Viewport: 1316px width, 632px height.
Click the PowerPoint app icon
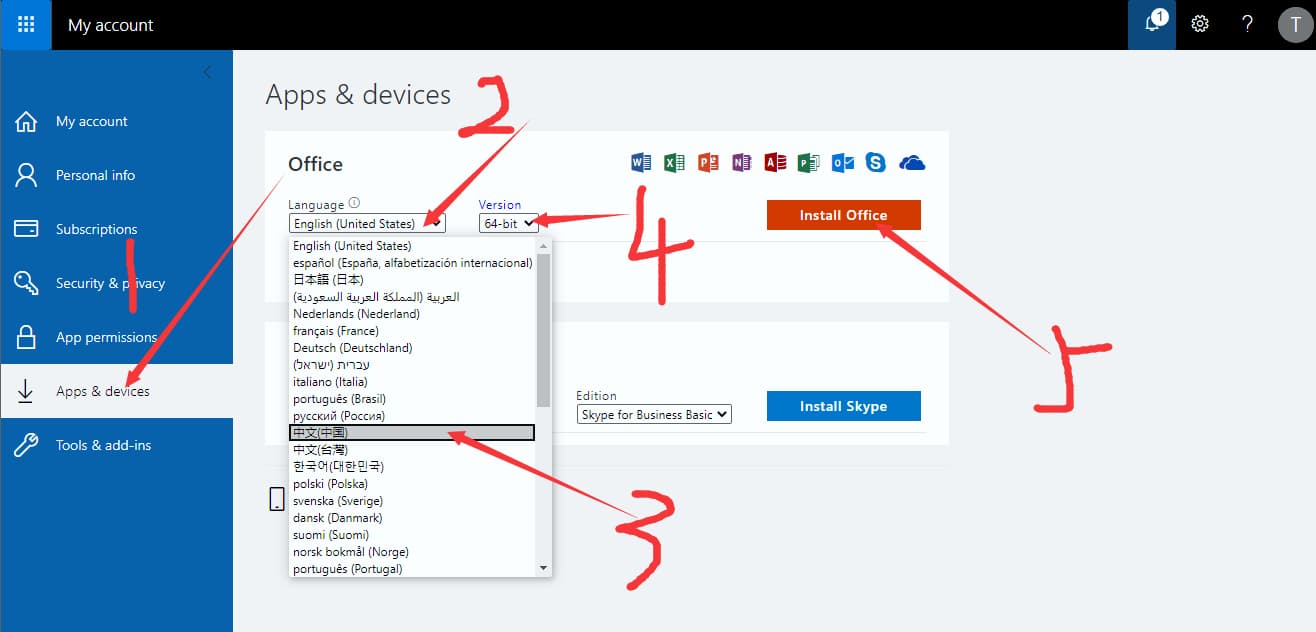[708, 162]
